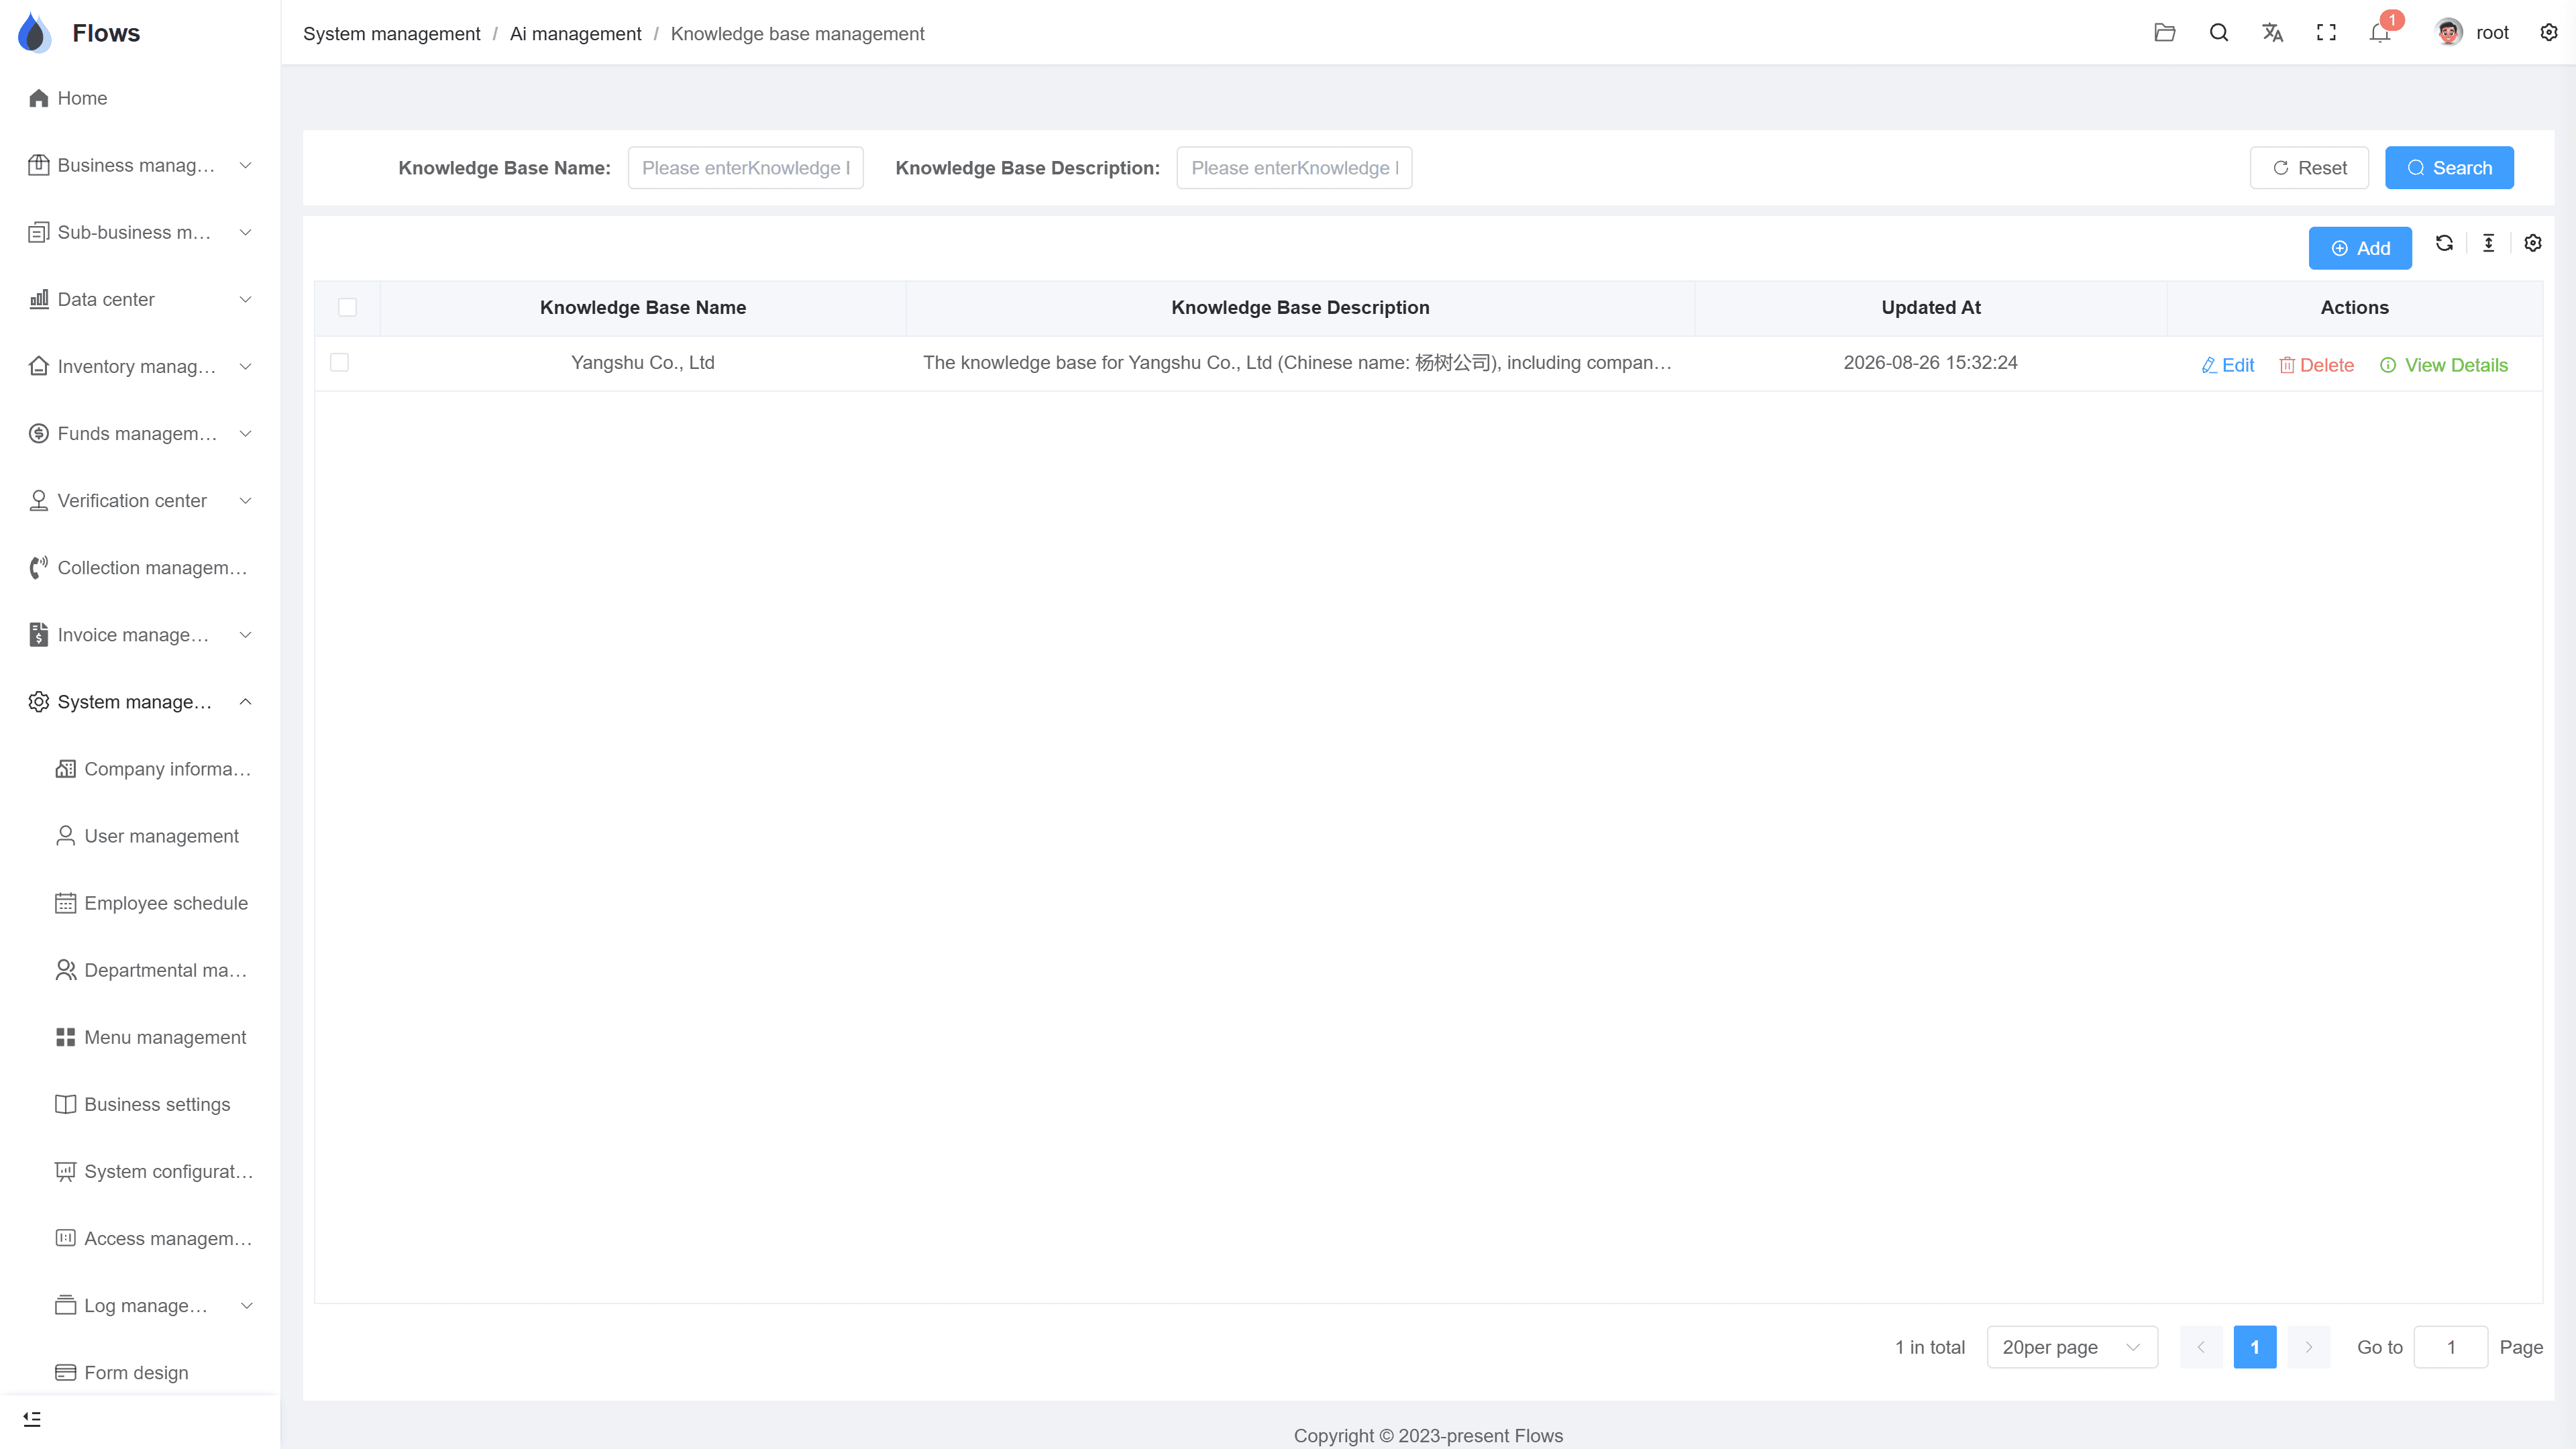This screenshot has height=1449, width=2576.
Task: Click the Flows water drop logo
Action: (x=35, y=33)
